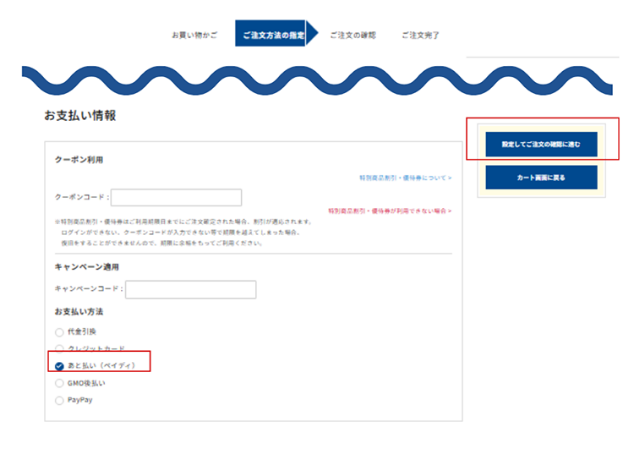Click the カート画面に戻る button
The height and width of the screenshot is (452, 626).
[541, 178]
